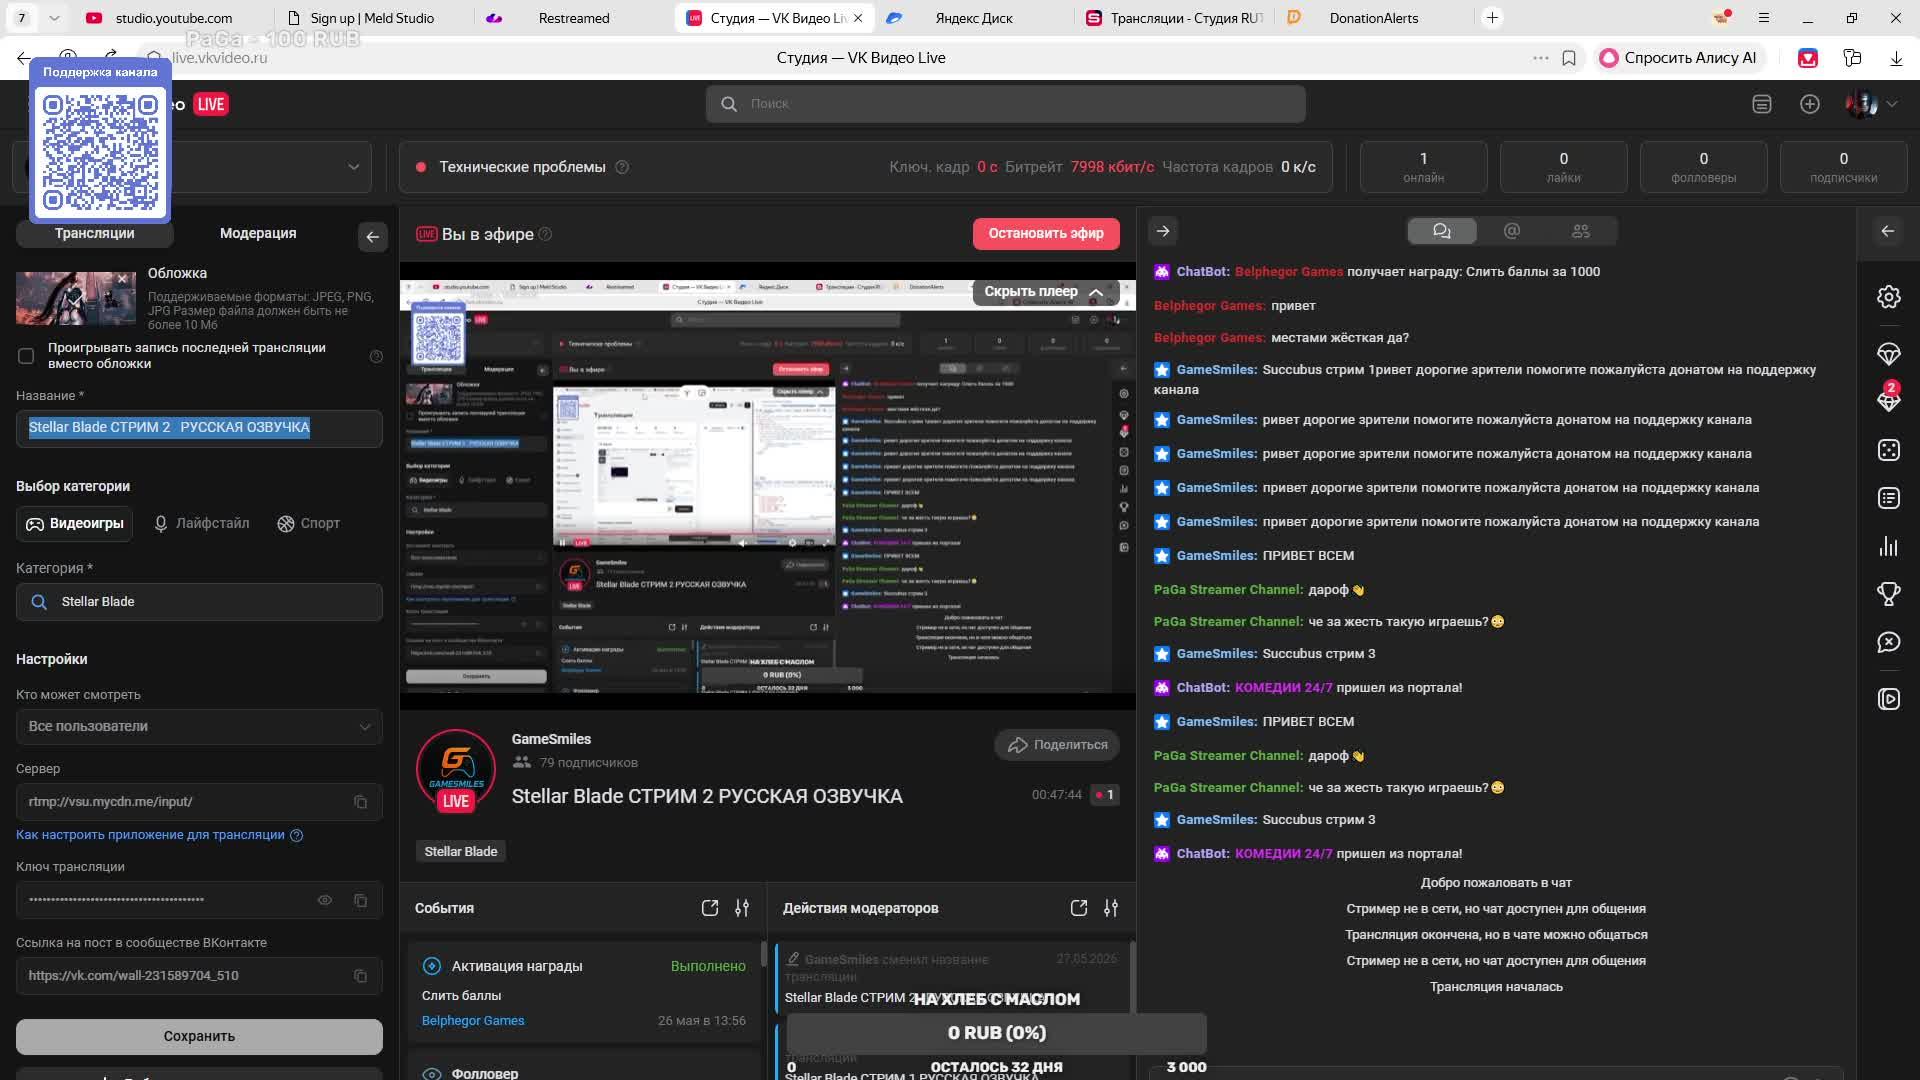Image resolution: width=1920 pixels, height=1080 pixels.
Task: Click the stream cover thumbnail image
Action: [76, 298]
